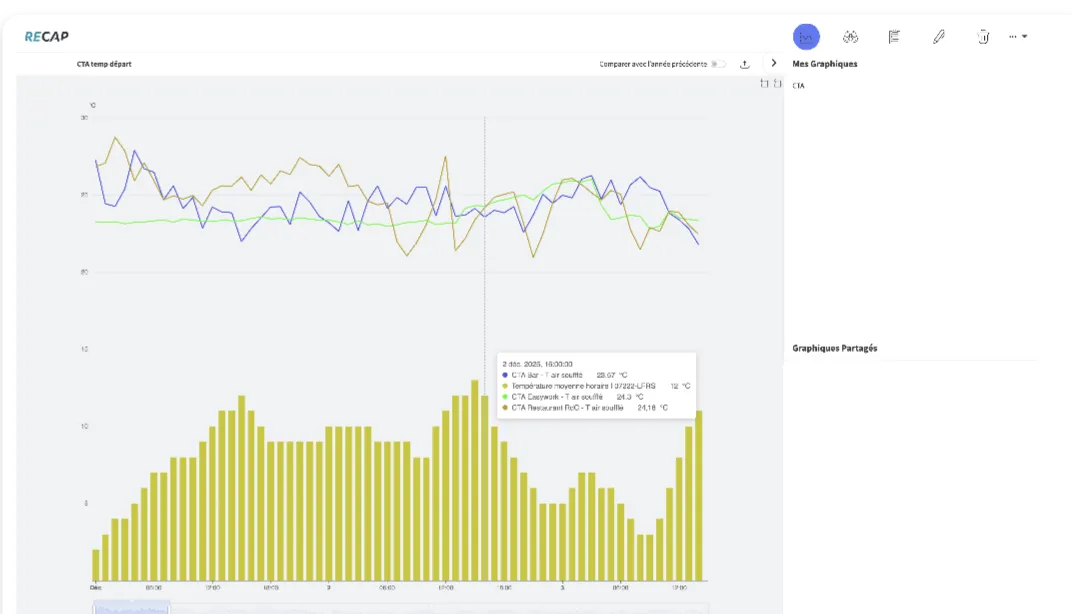Click the tallest yellow temperature bar
This screenshot has width=1072, height=614.
point(473,480)
